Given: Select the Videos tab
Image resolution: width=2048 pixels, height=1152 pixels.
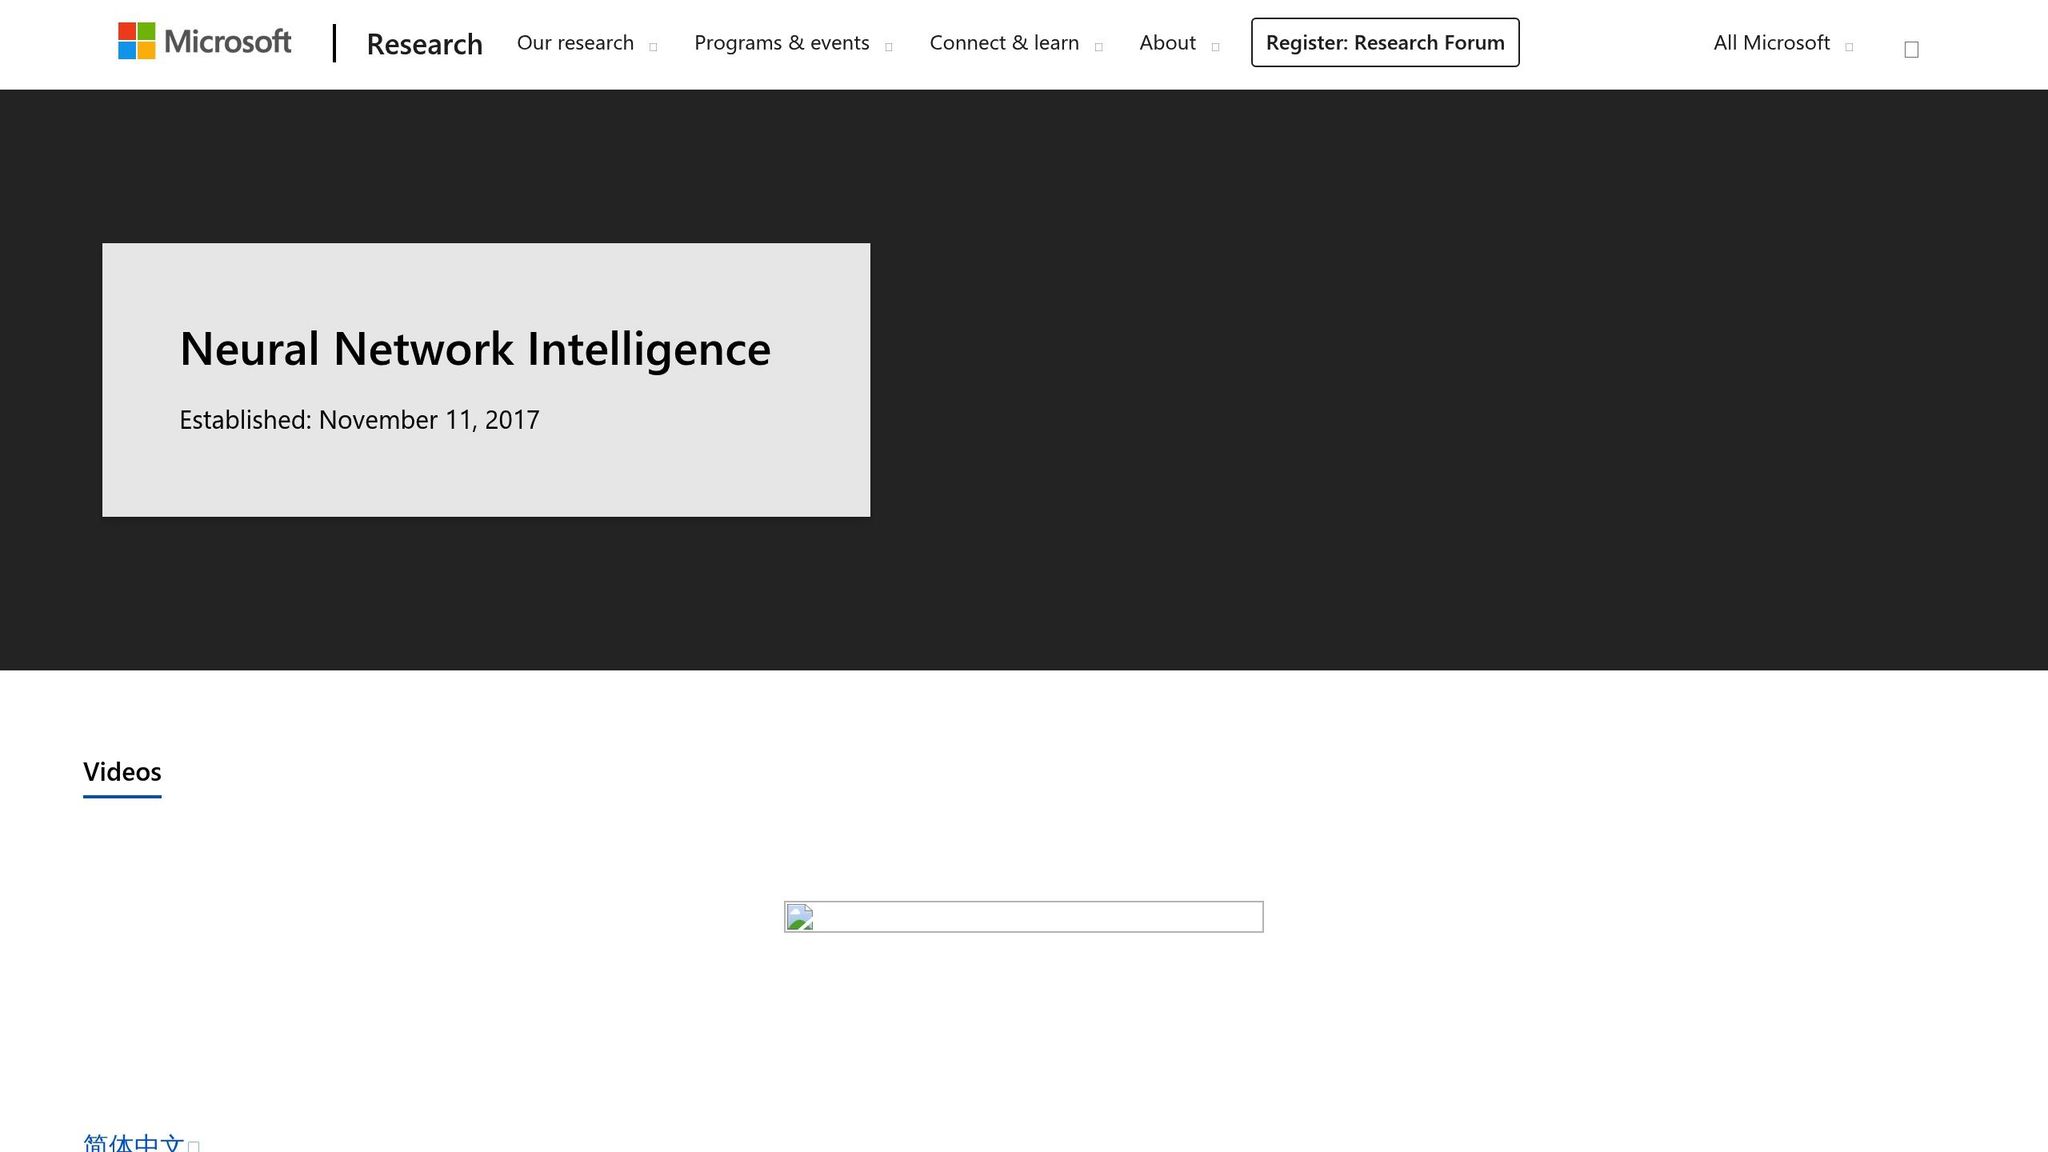Looking at the screenshot, I should (122, 772).
